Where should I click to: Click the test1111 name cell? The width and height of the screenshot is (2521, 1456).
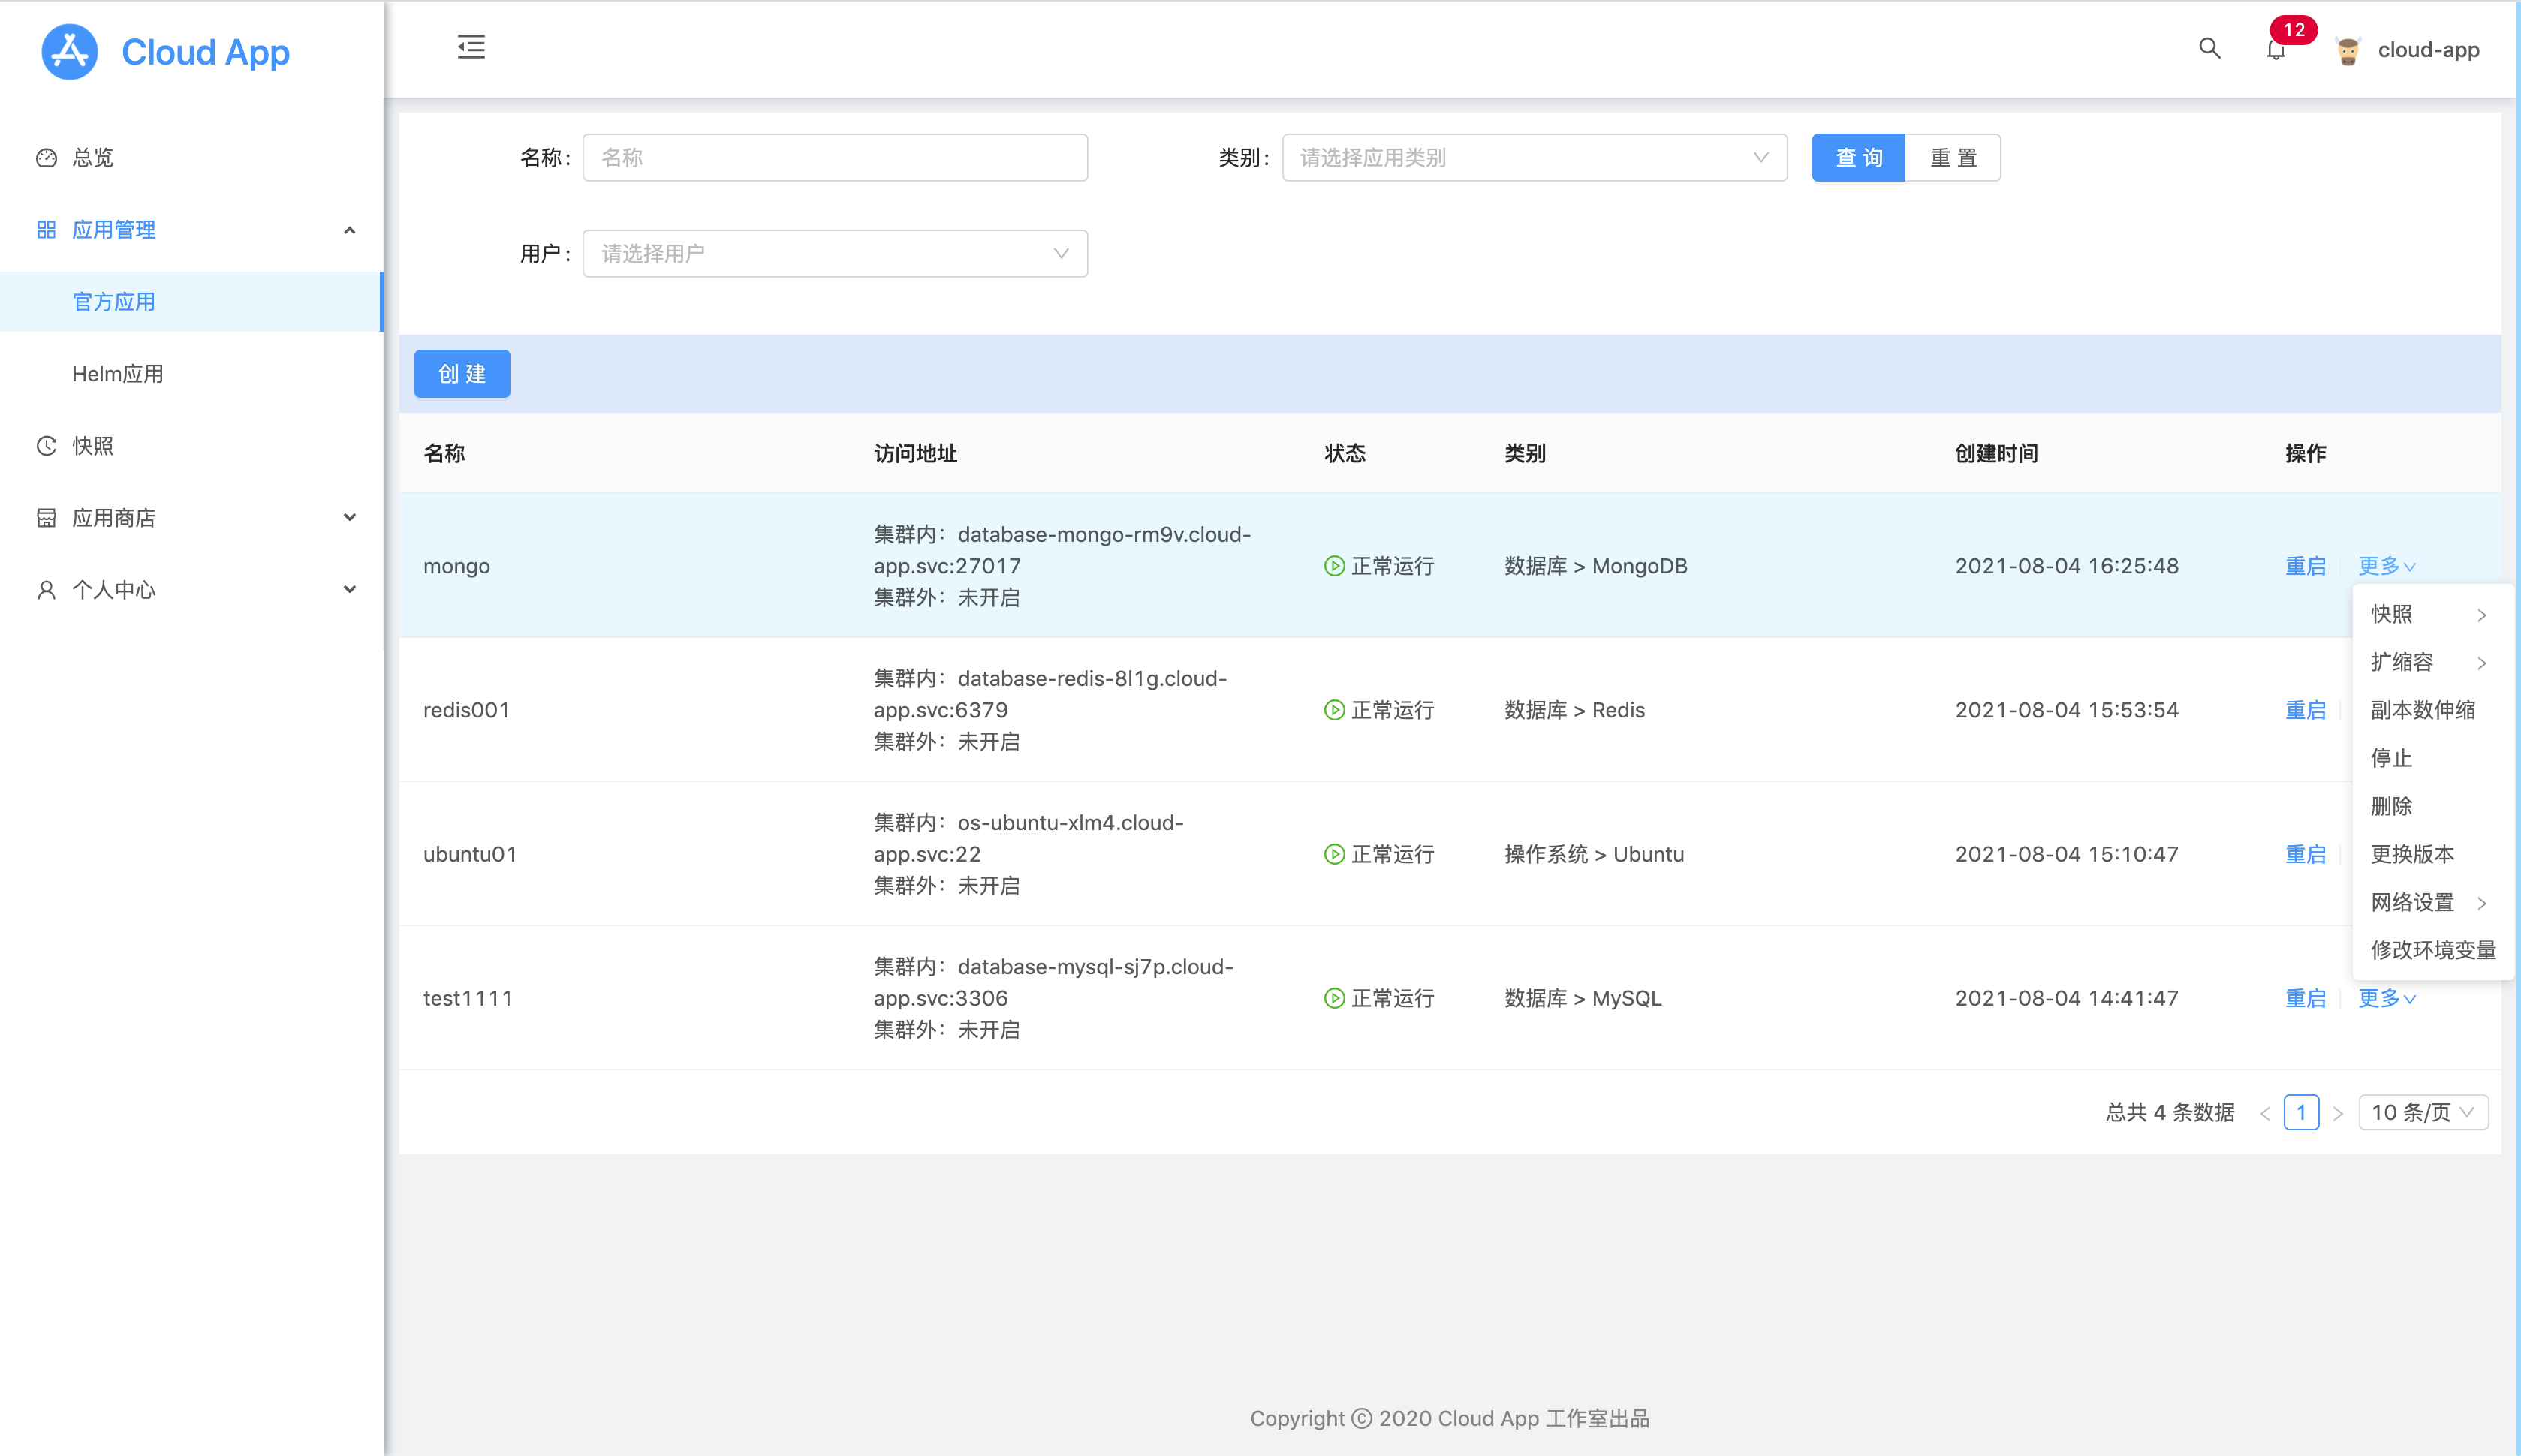tap(468, 998)
